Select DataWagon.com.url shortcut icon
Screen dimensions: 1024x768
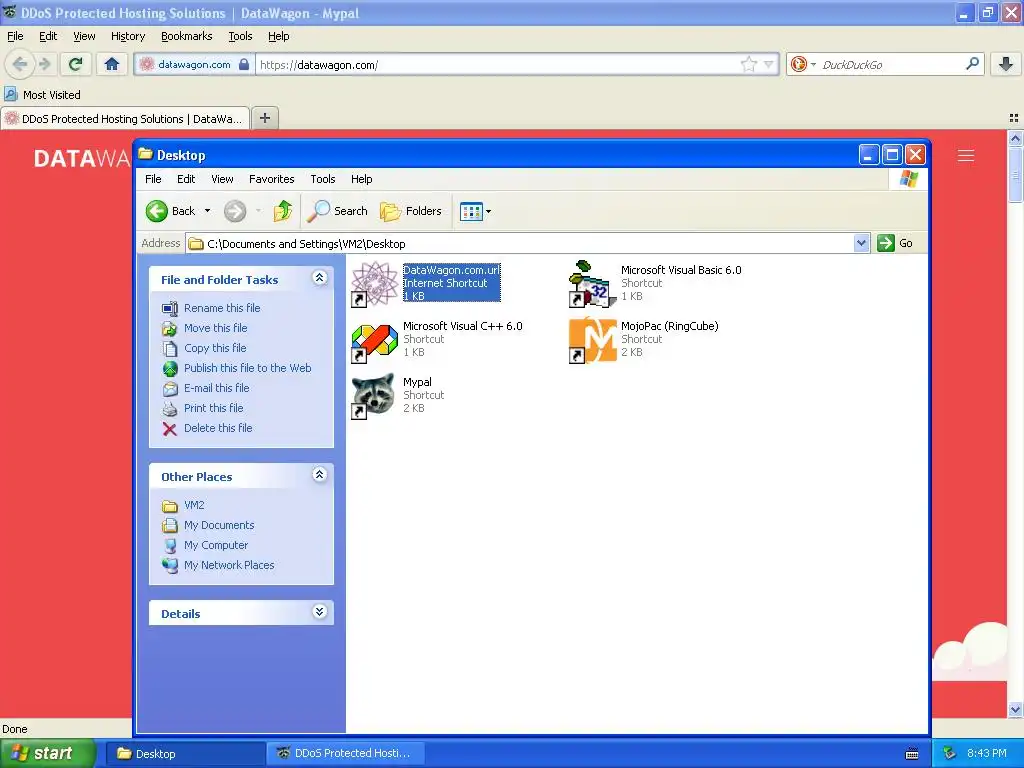point(374,283)
